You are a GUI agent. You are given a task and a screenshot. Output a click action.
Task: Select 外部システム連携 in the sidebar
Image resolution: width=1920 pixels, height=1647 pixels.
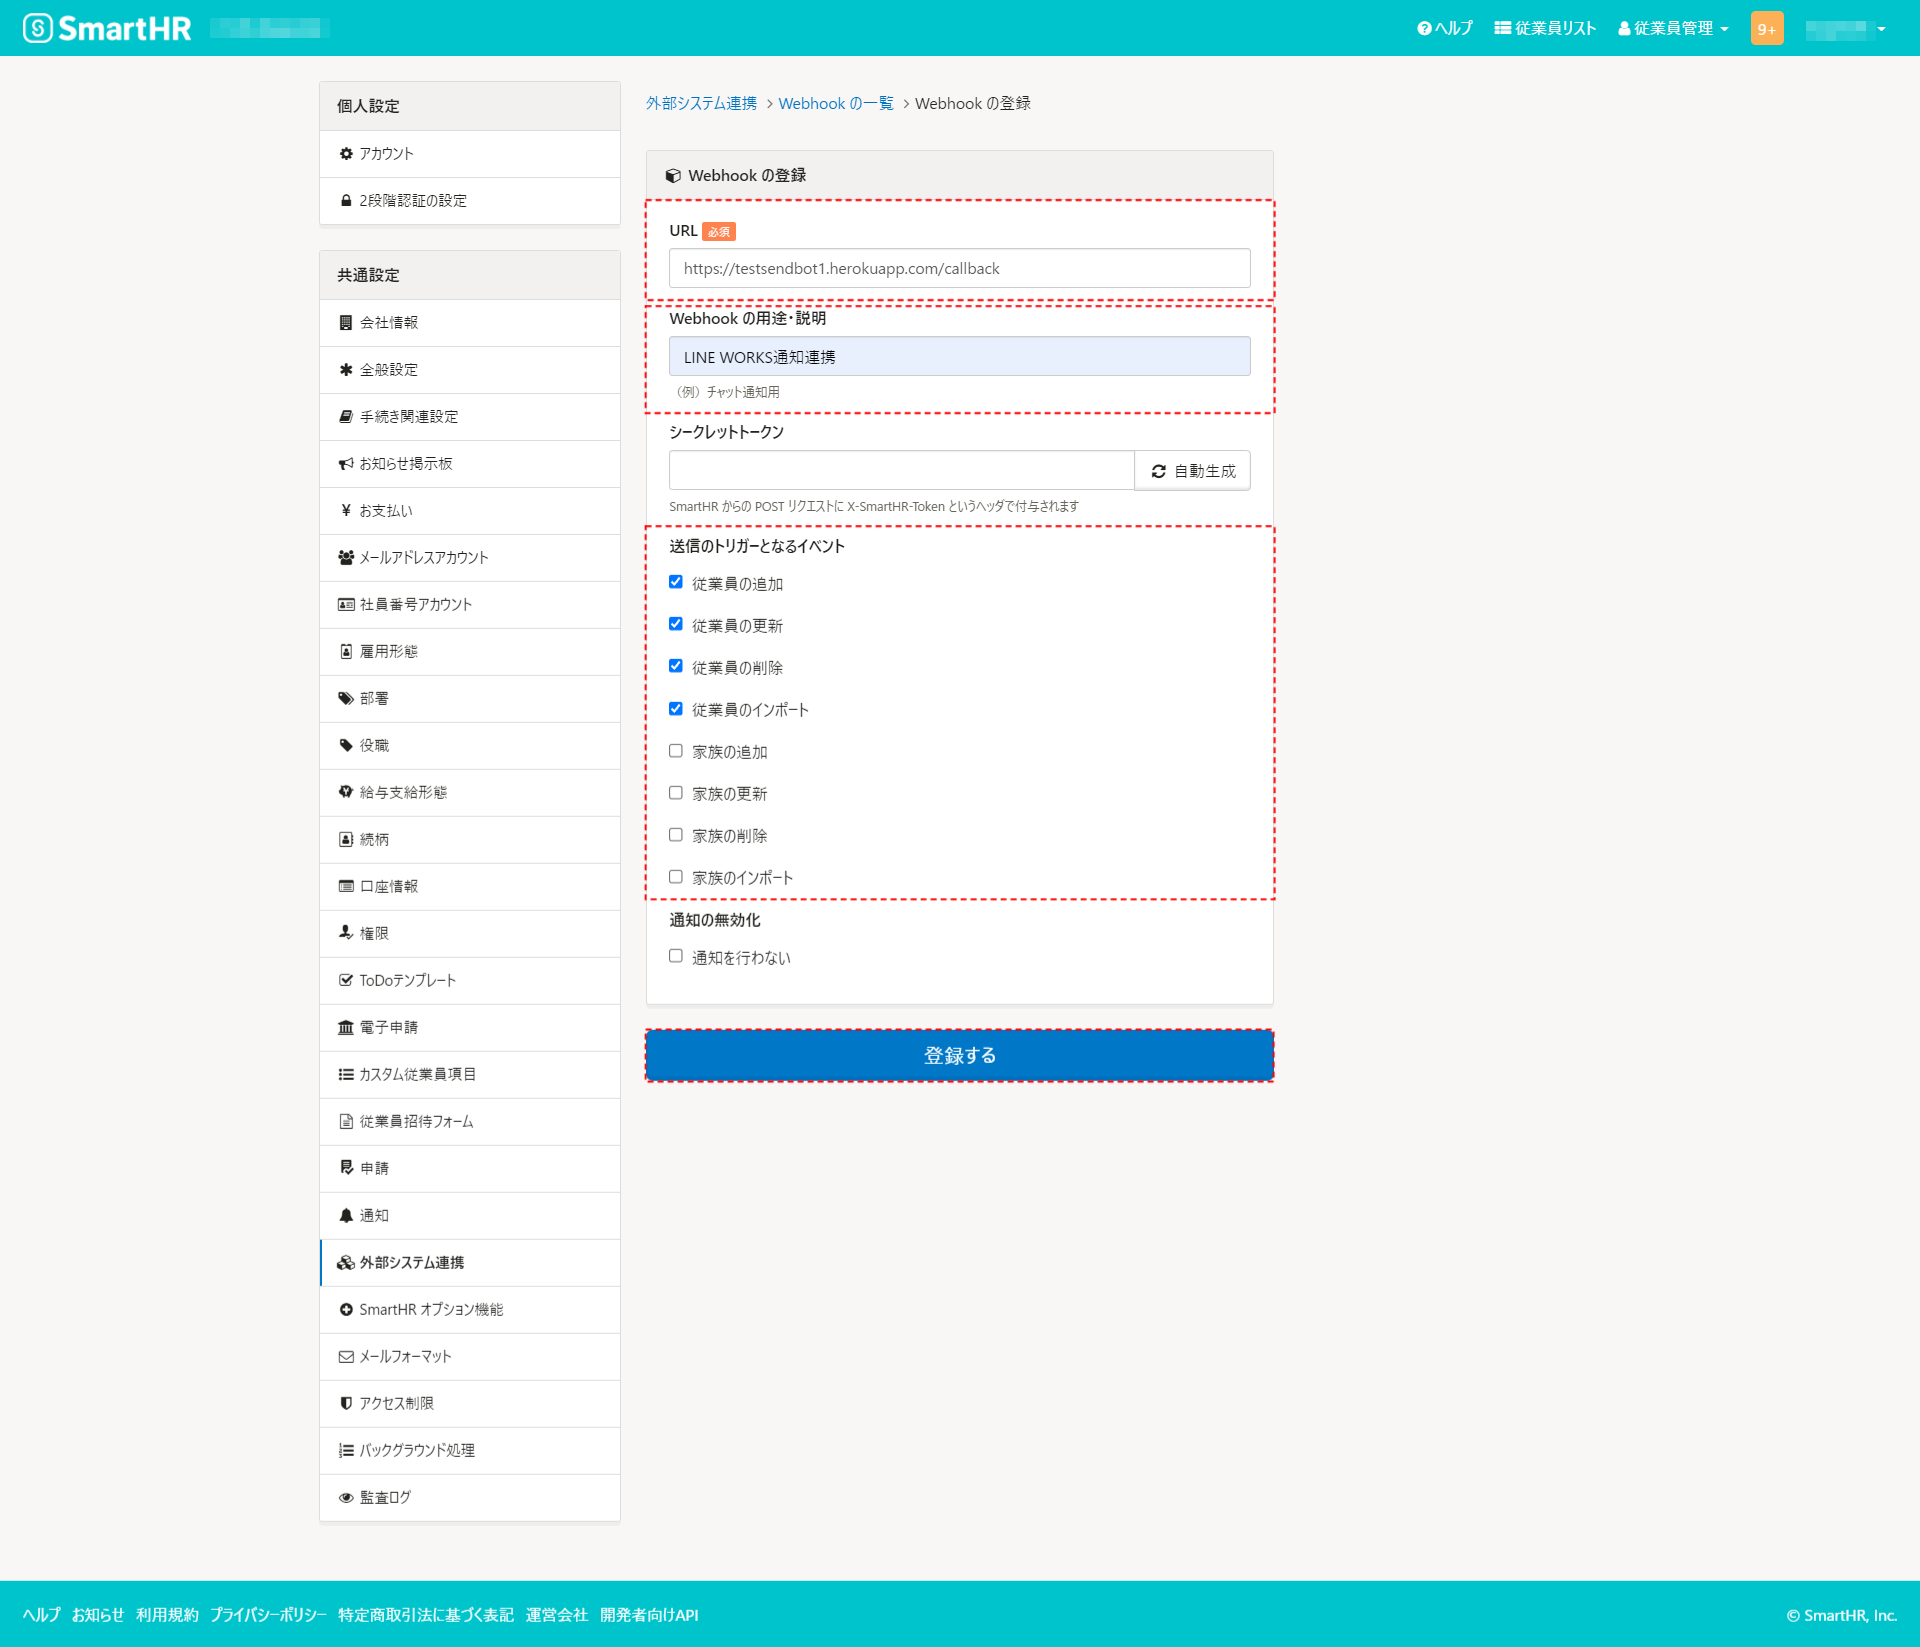[x=413, y=1262]
